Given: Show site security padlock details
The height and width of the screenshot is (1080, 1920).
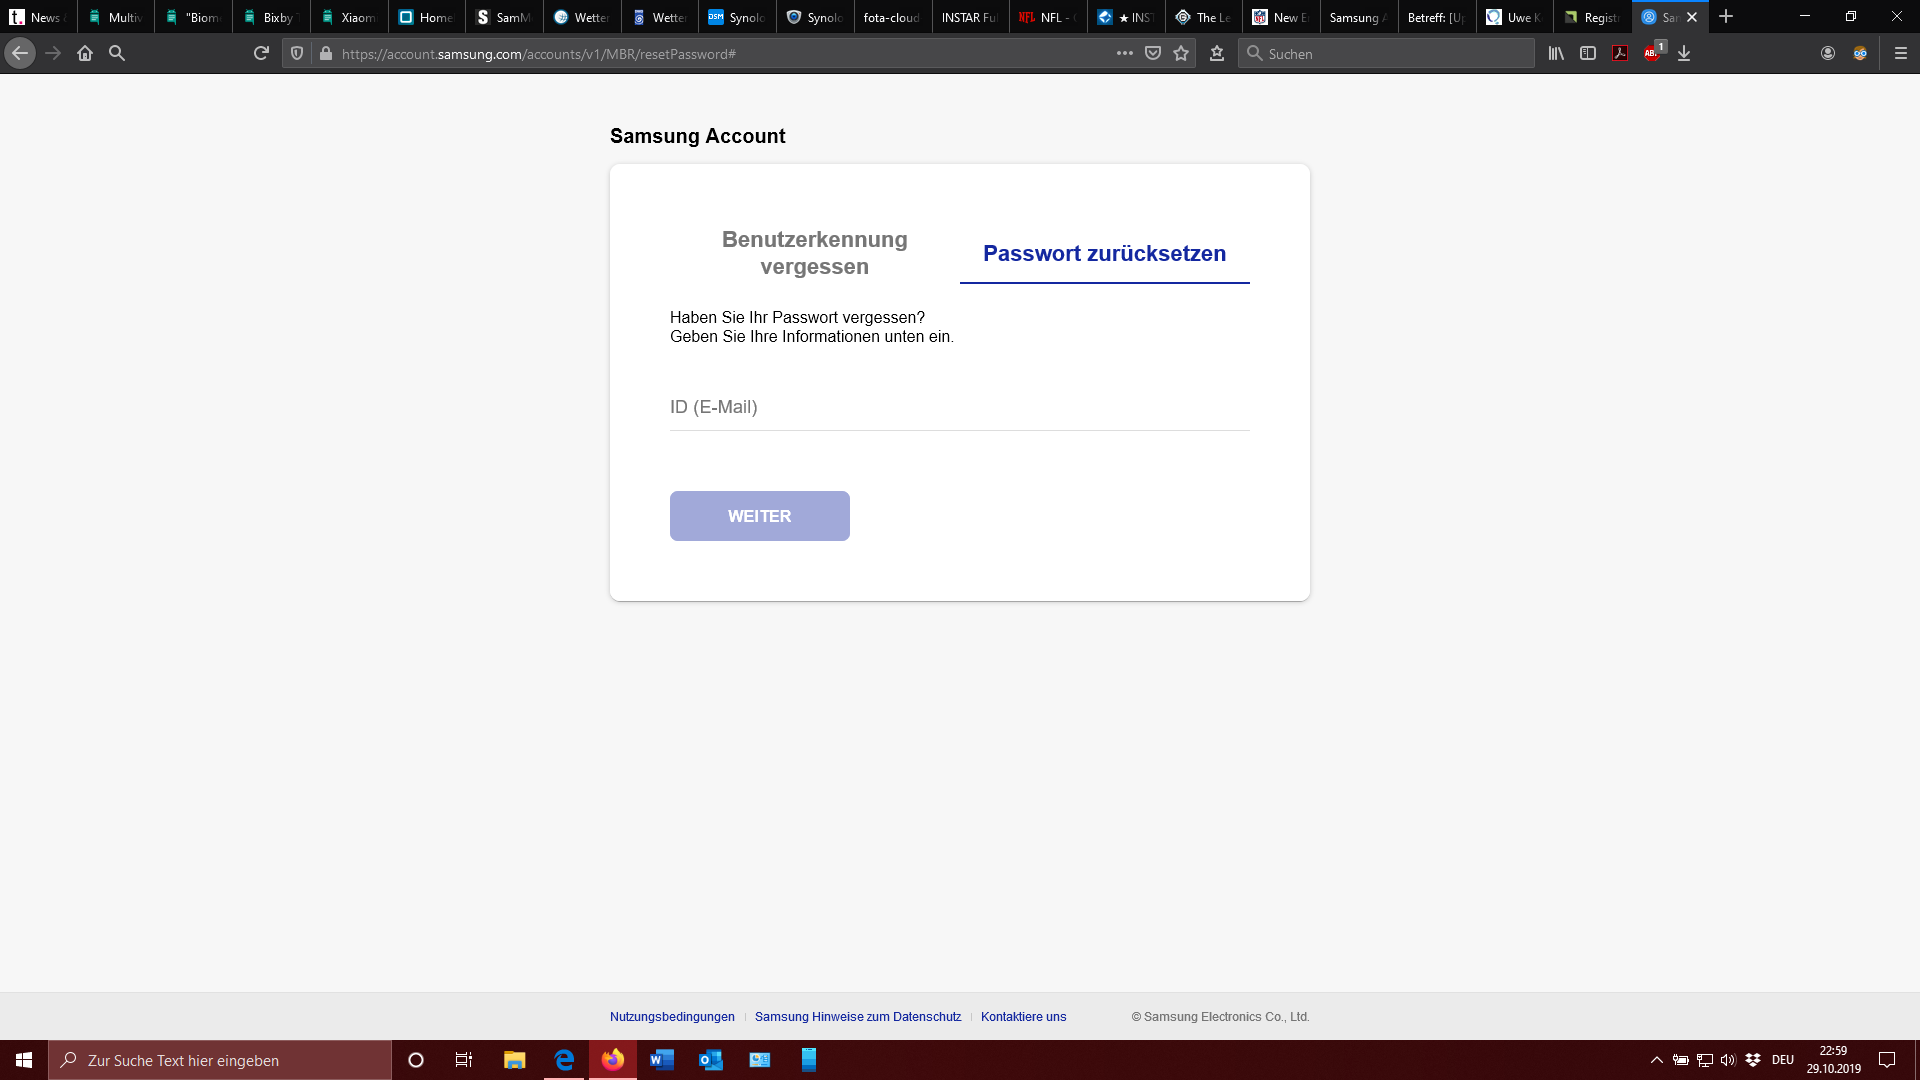Looking at the screenshot, I should click(325, 53).
